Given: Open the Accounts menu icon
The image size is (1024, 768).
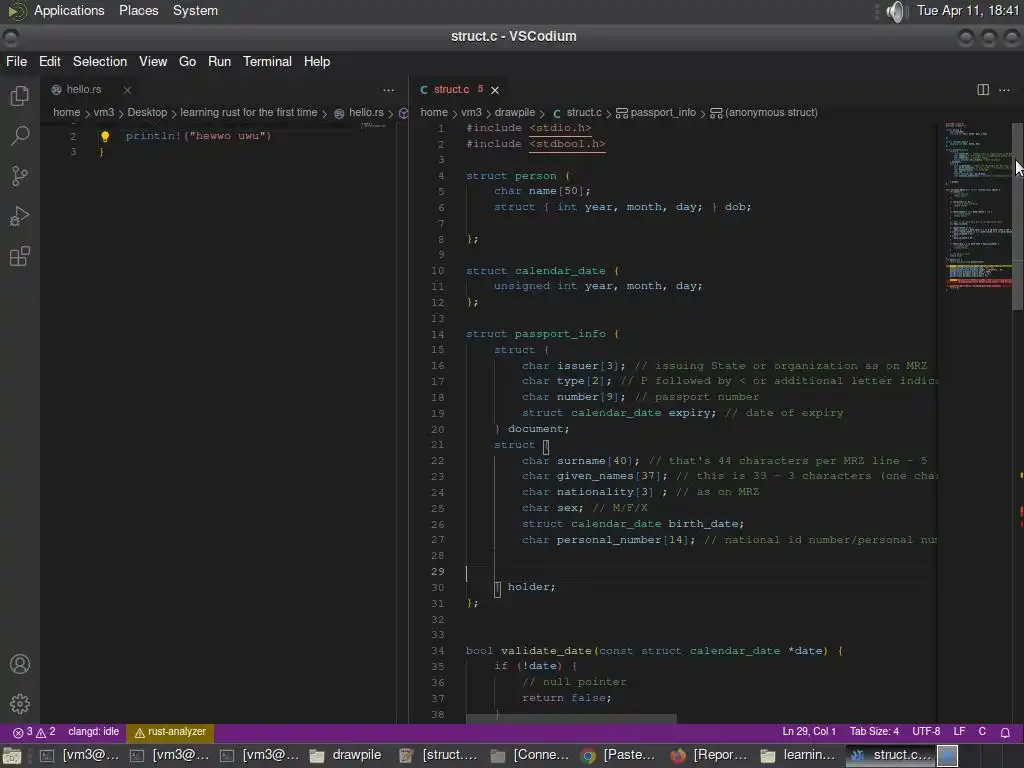Looking at the screenshot, I should click(x=20, y=664).
